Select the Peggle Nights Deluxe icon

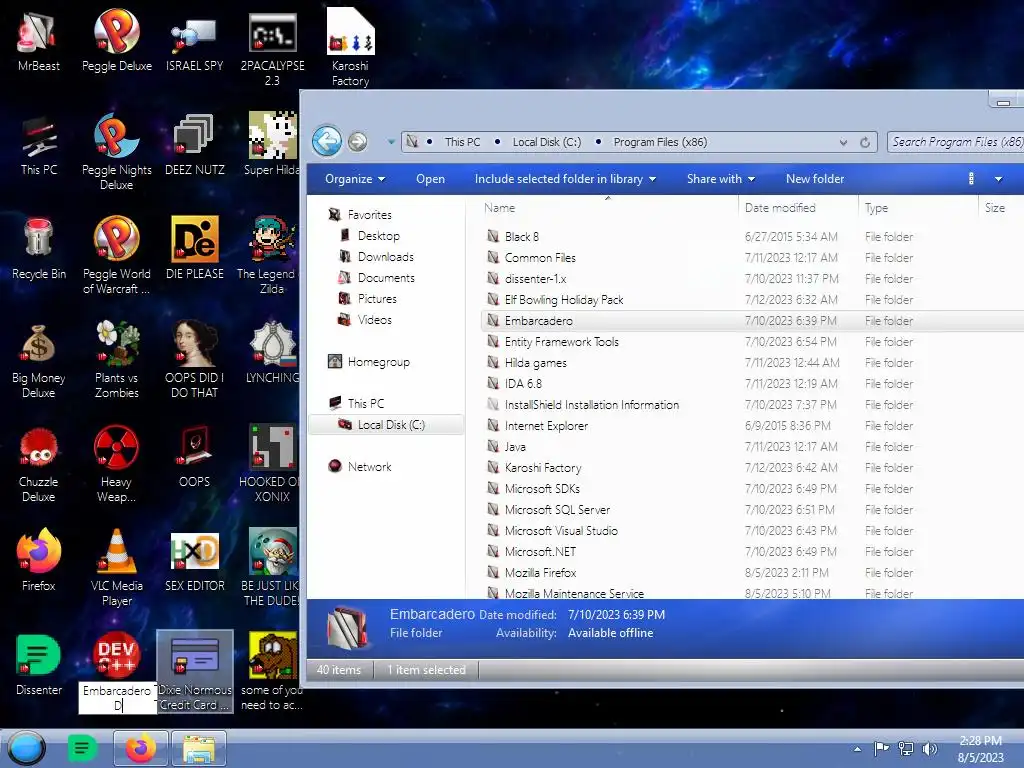pyautogui.click(x=116, y=152)
